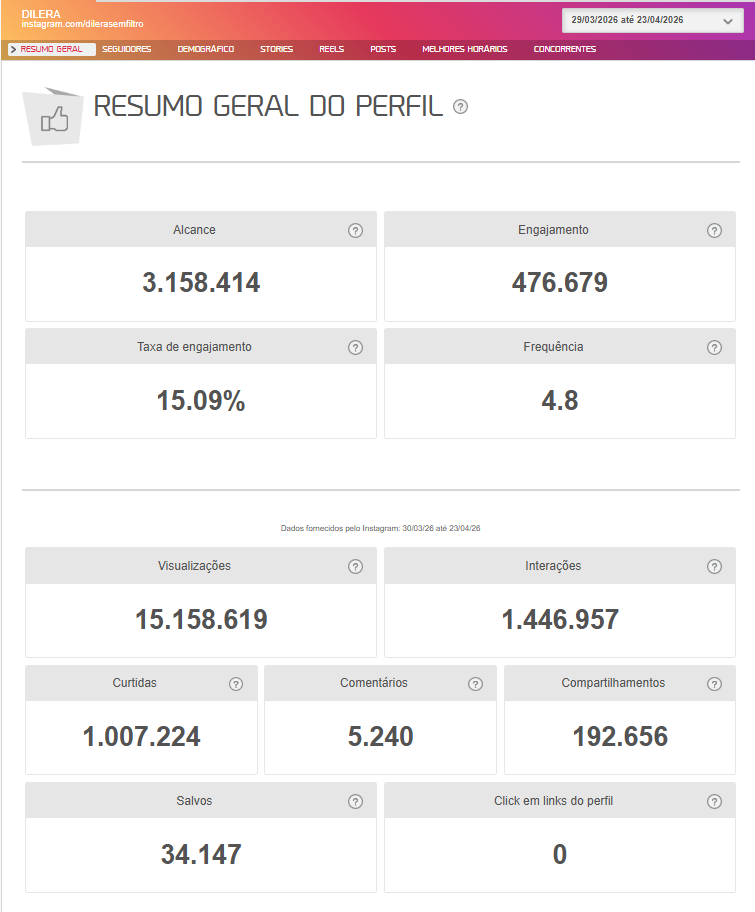Screen dimensions: 755x912
Task: Click the help icon next to page title
Action: coord(460,106)
